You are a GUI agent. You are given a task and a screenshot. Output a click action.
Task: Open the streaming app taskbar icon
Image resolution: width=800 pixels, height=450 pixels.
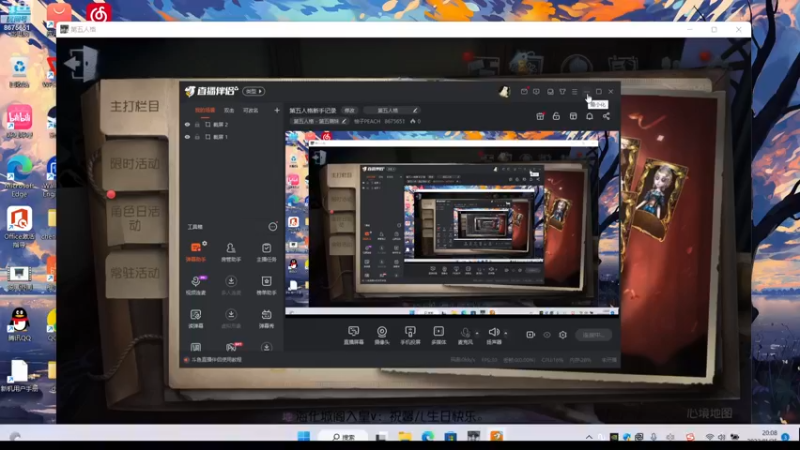click(496, 436)
